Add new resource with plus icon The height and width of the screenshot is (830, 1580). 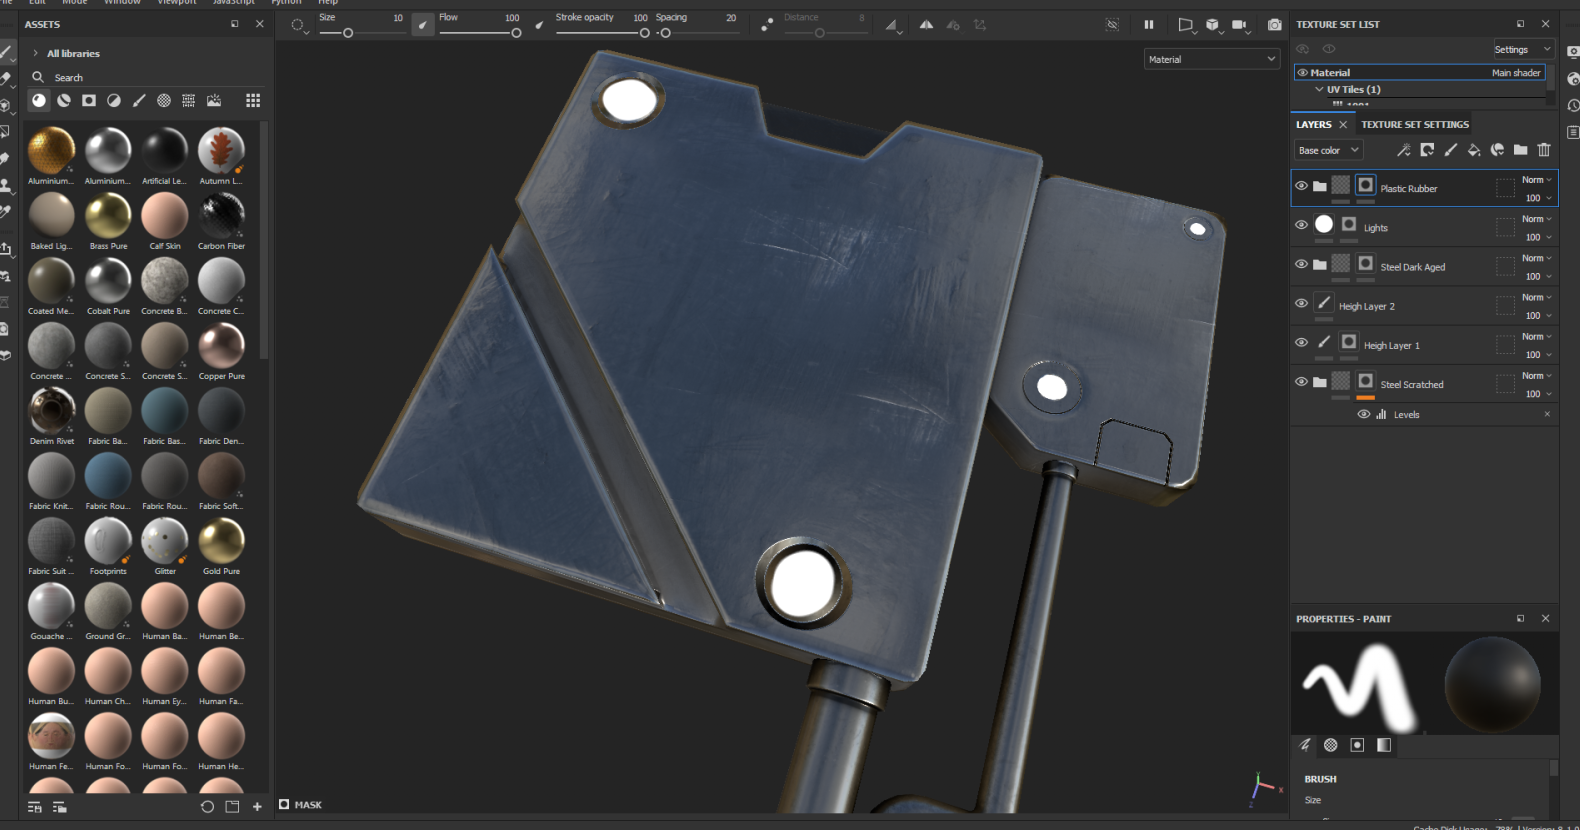tap(257, 807)
